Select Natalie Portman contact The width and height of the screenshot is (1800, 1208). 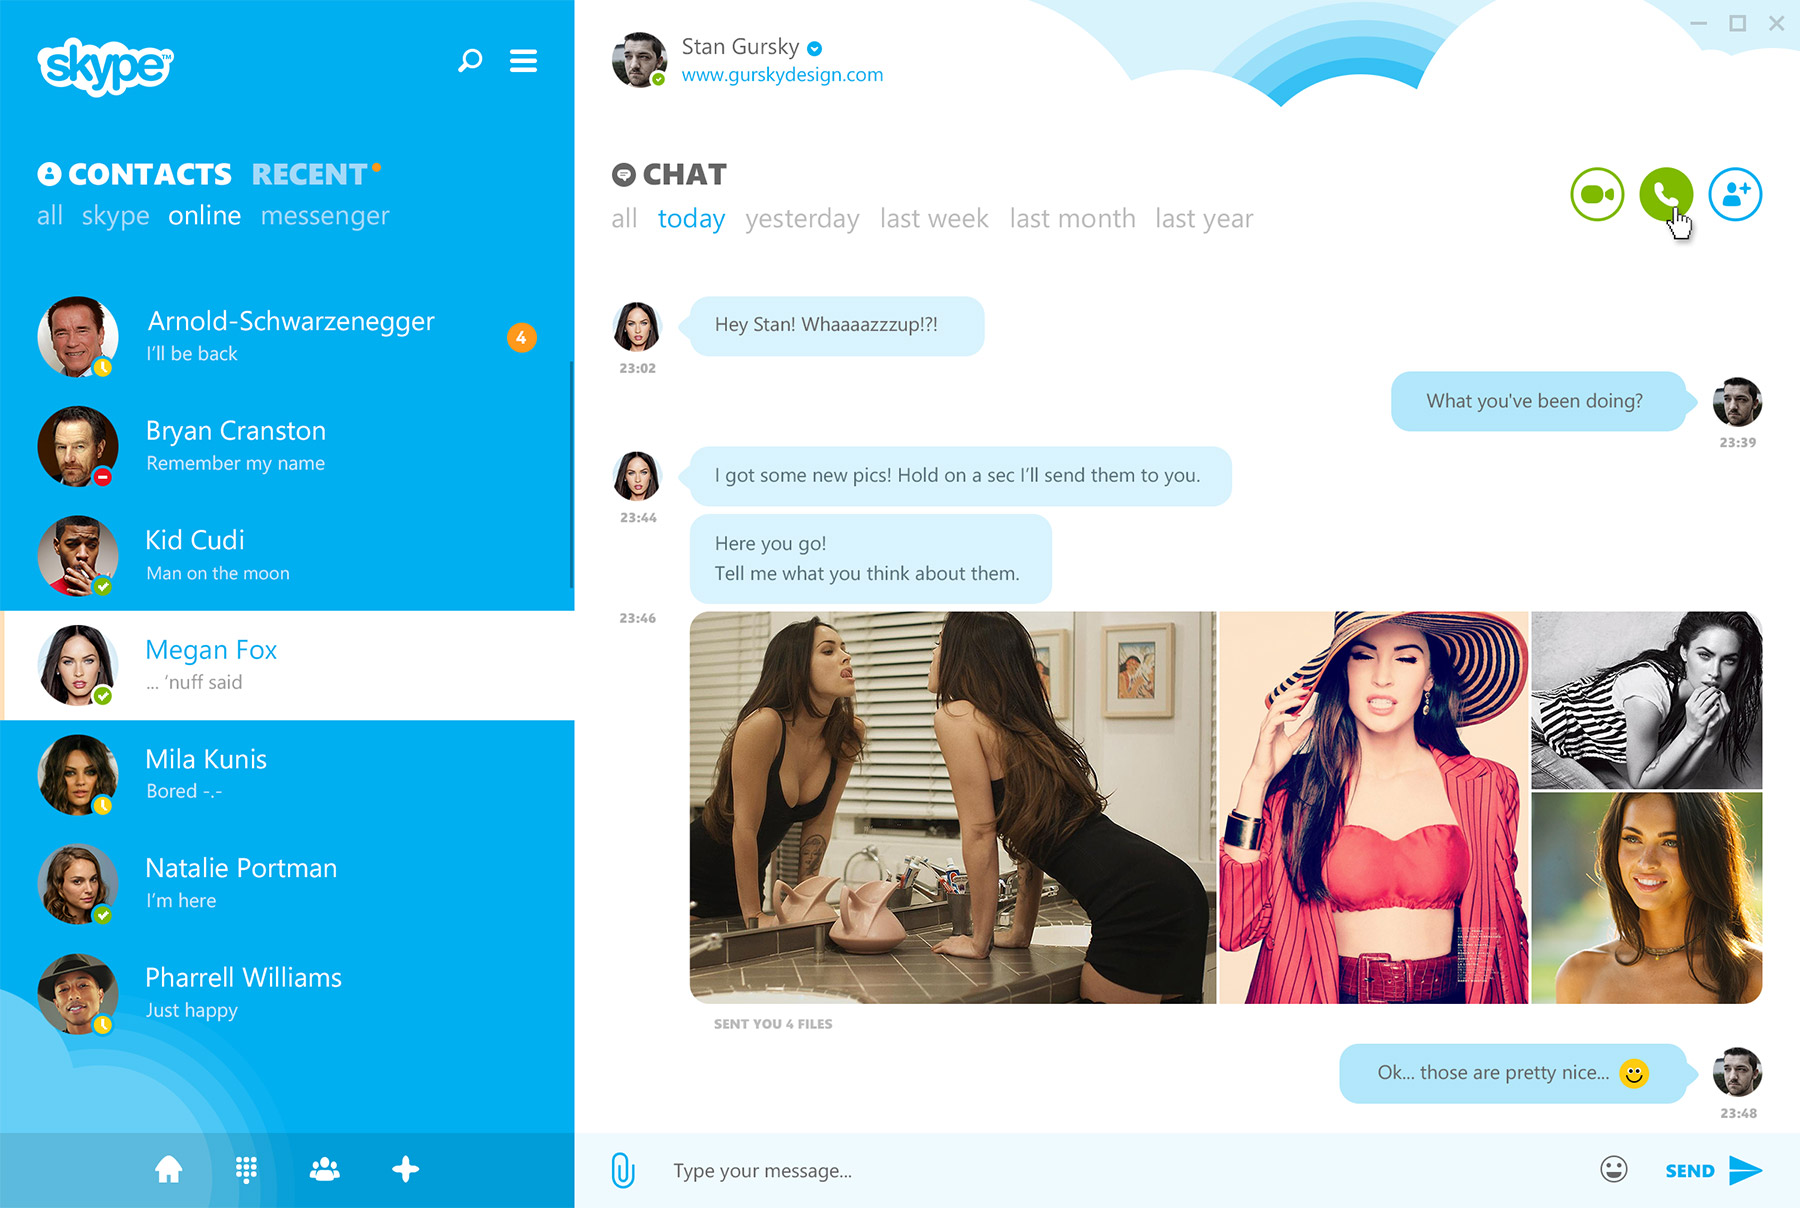coord(287,884)
